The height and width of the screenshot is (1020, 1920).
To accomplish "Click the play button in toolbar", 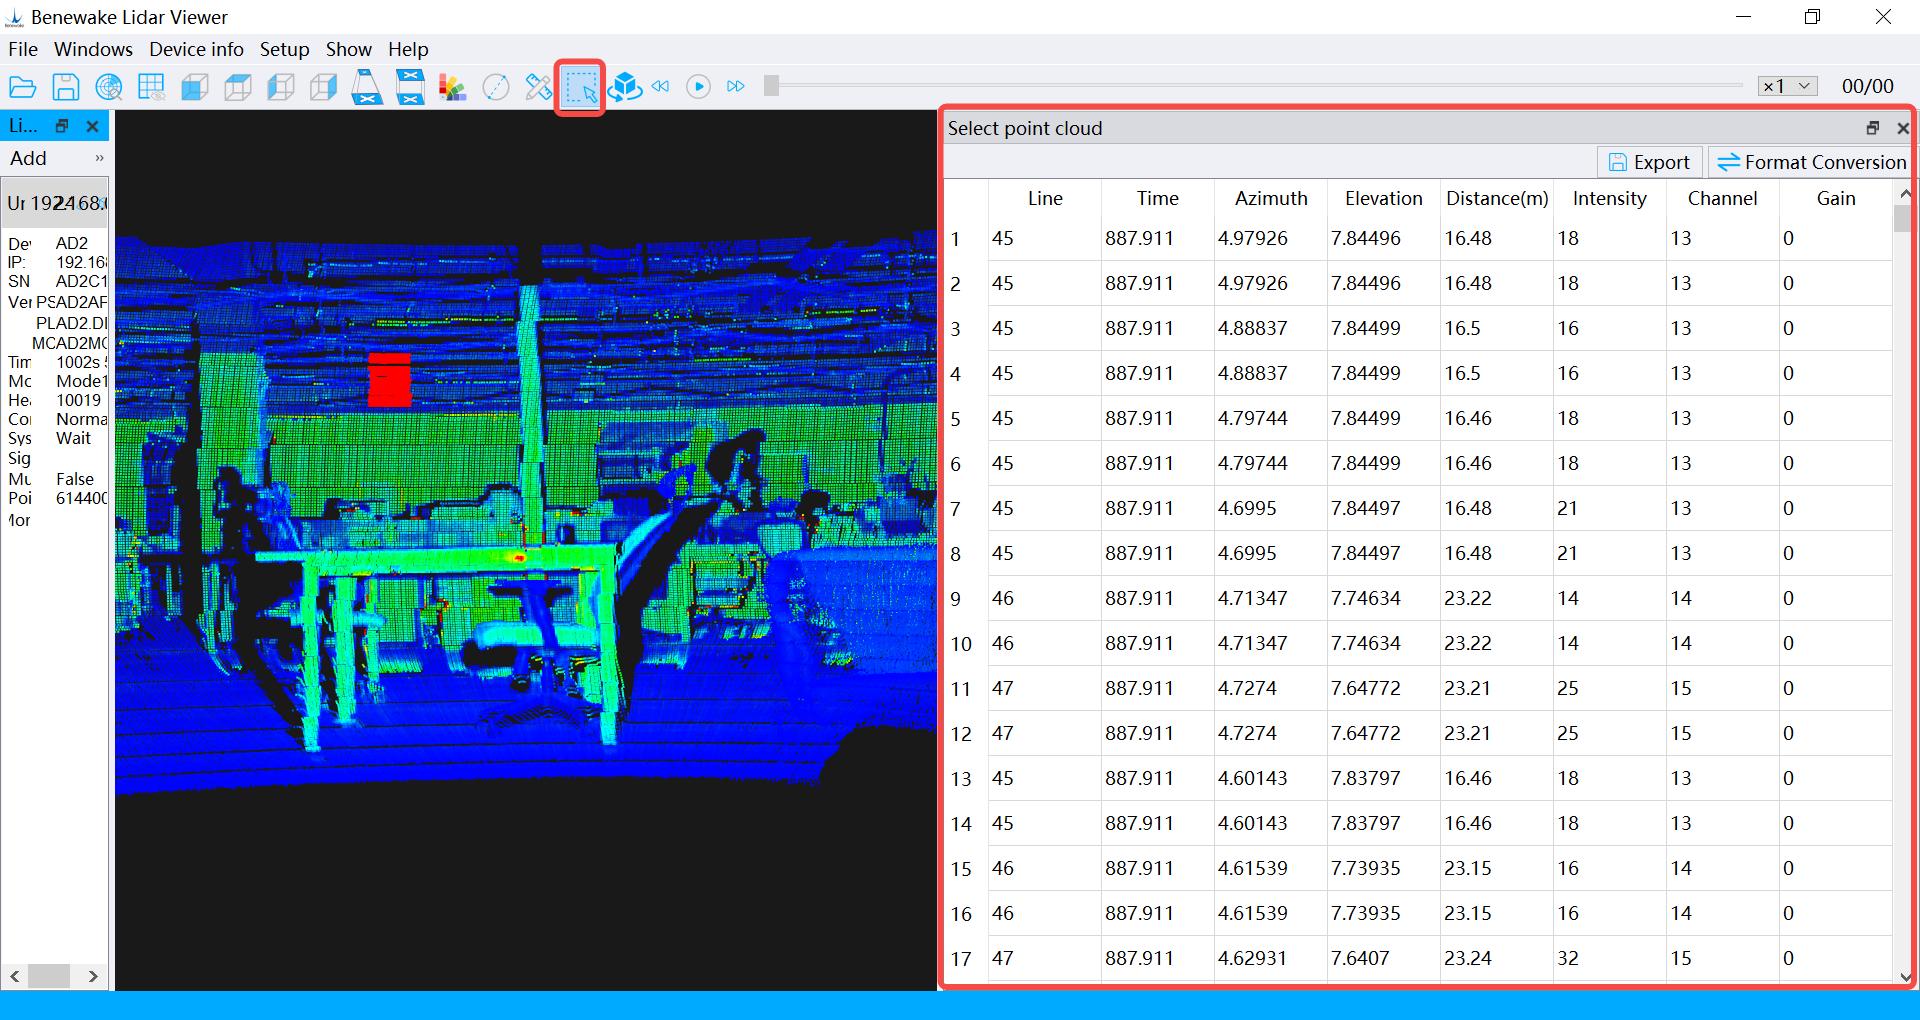I will (699, 87).
